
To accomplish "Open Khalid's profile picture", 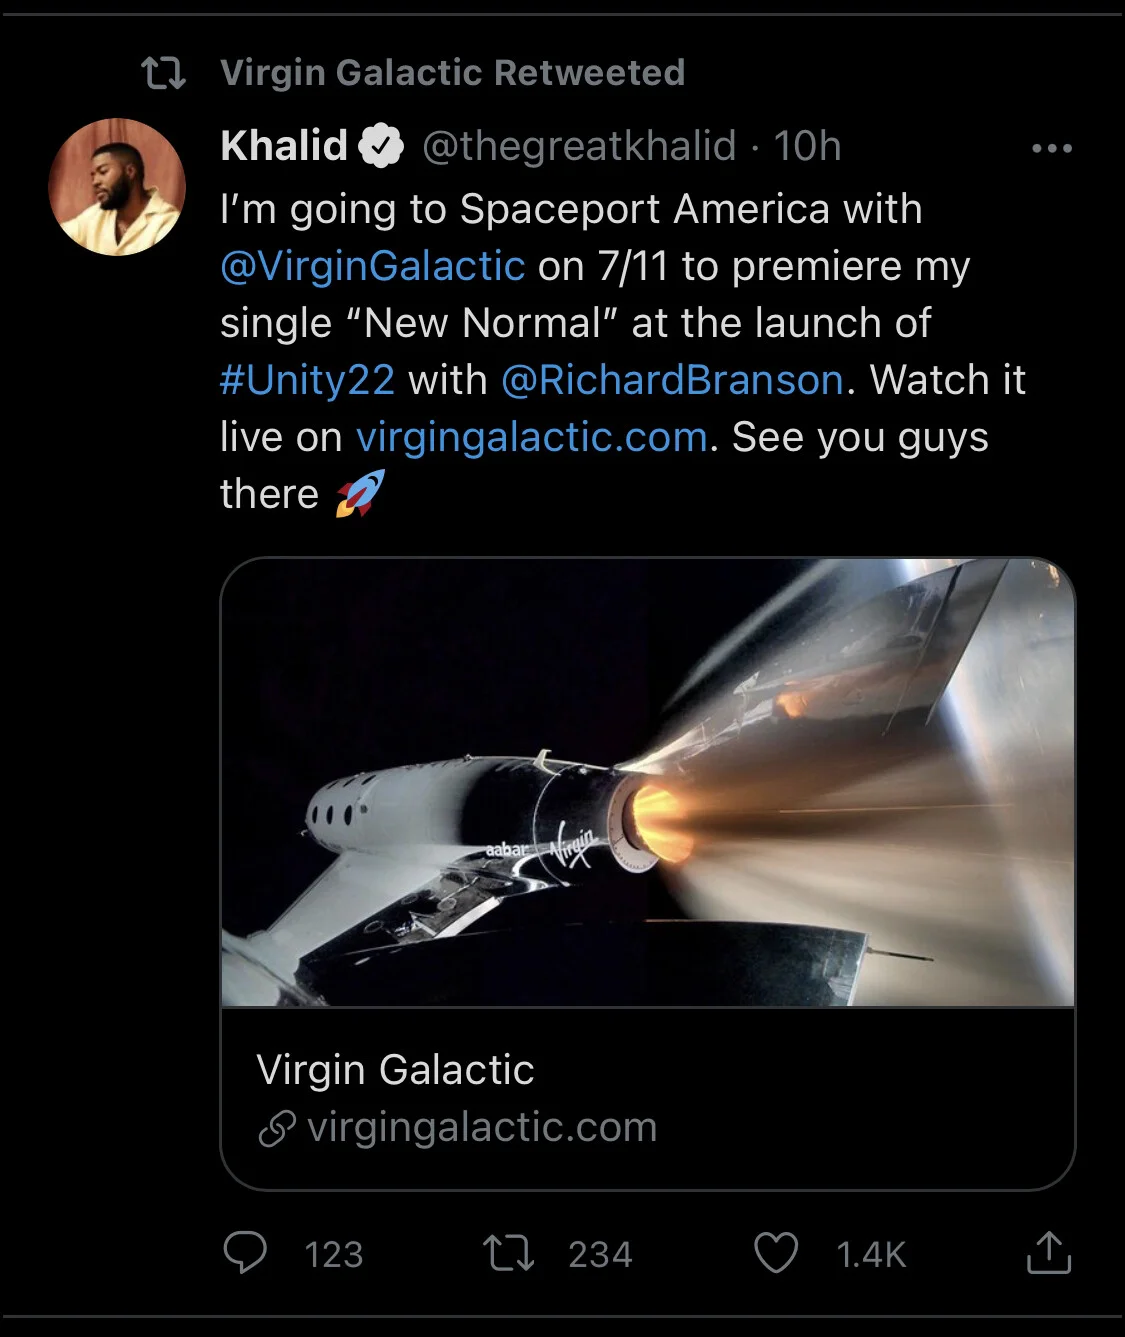I will [117, 186].
